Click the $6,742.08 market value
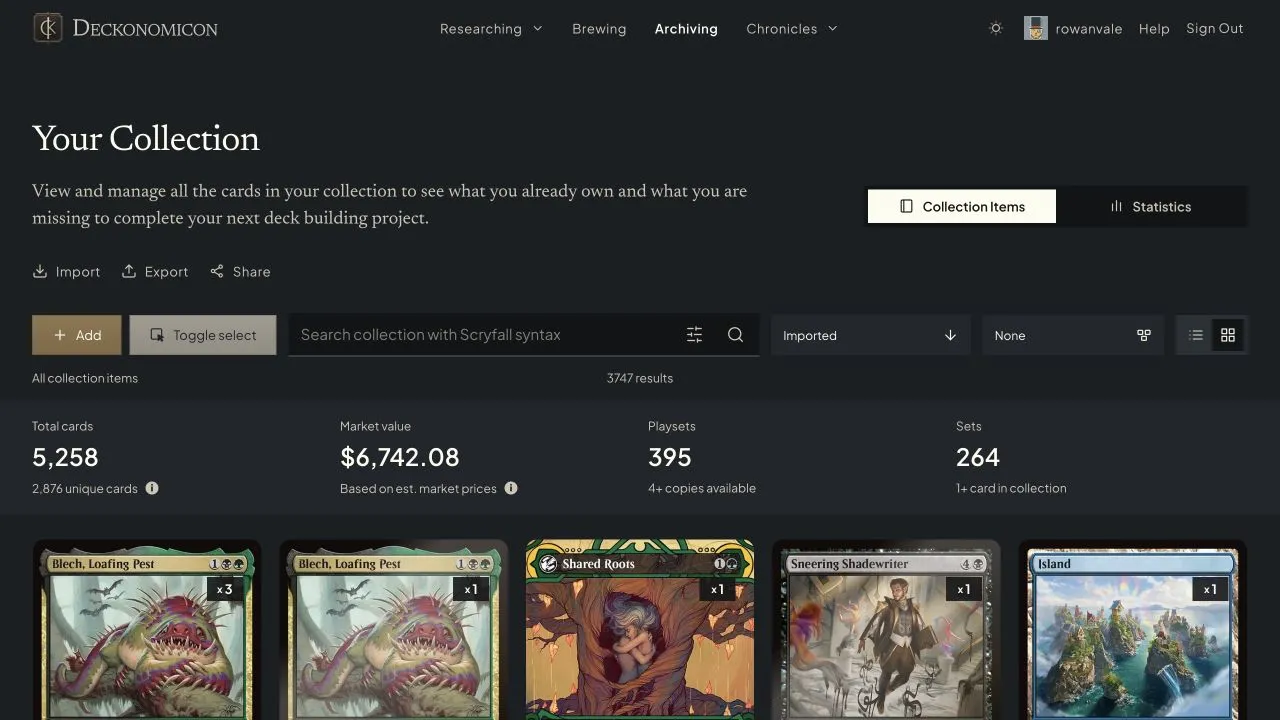This screenshot has height=720, width=1280. pyautogui.click(x=400, y=457)
